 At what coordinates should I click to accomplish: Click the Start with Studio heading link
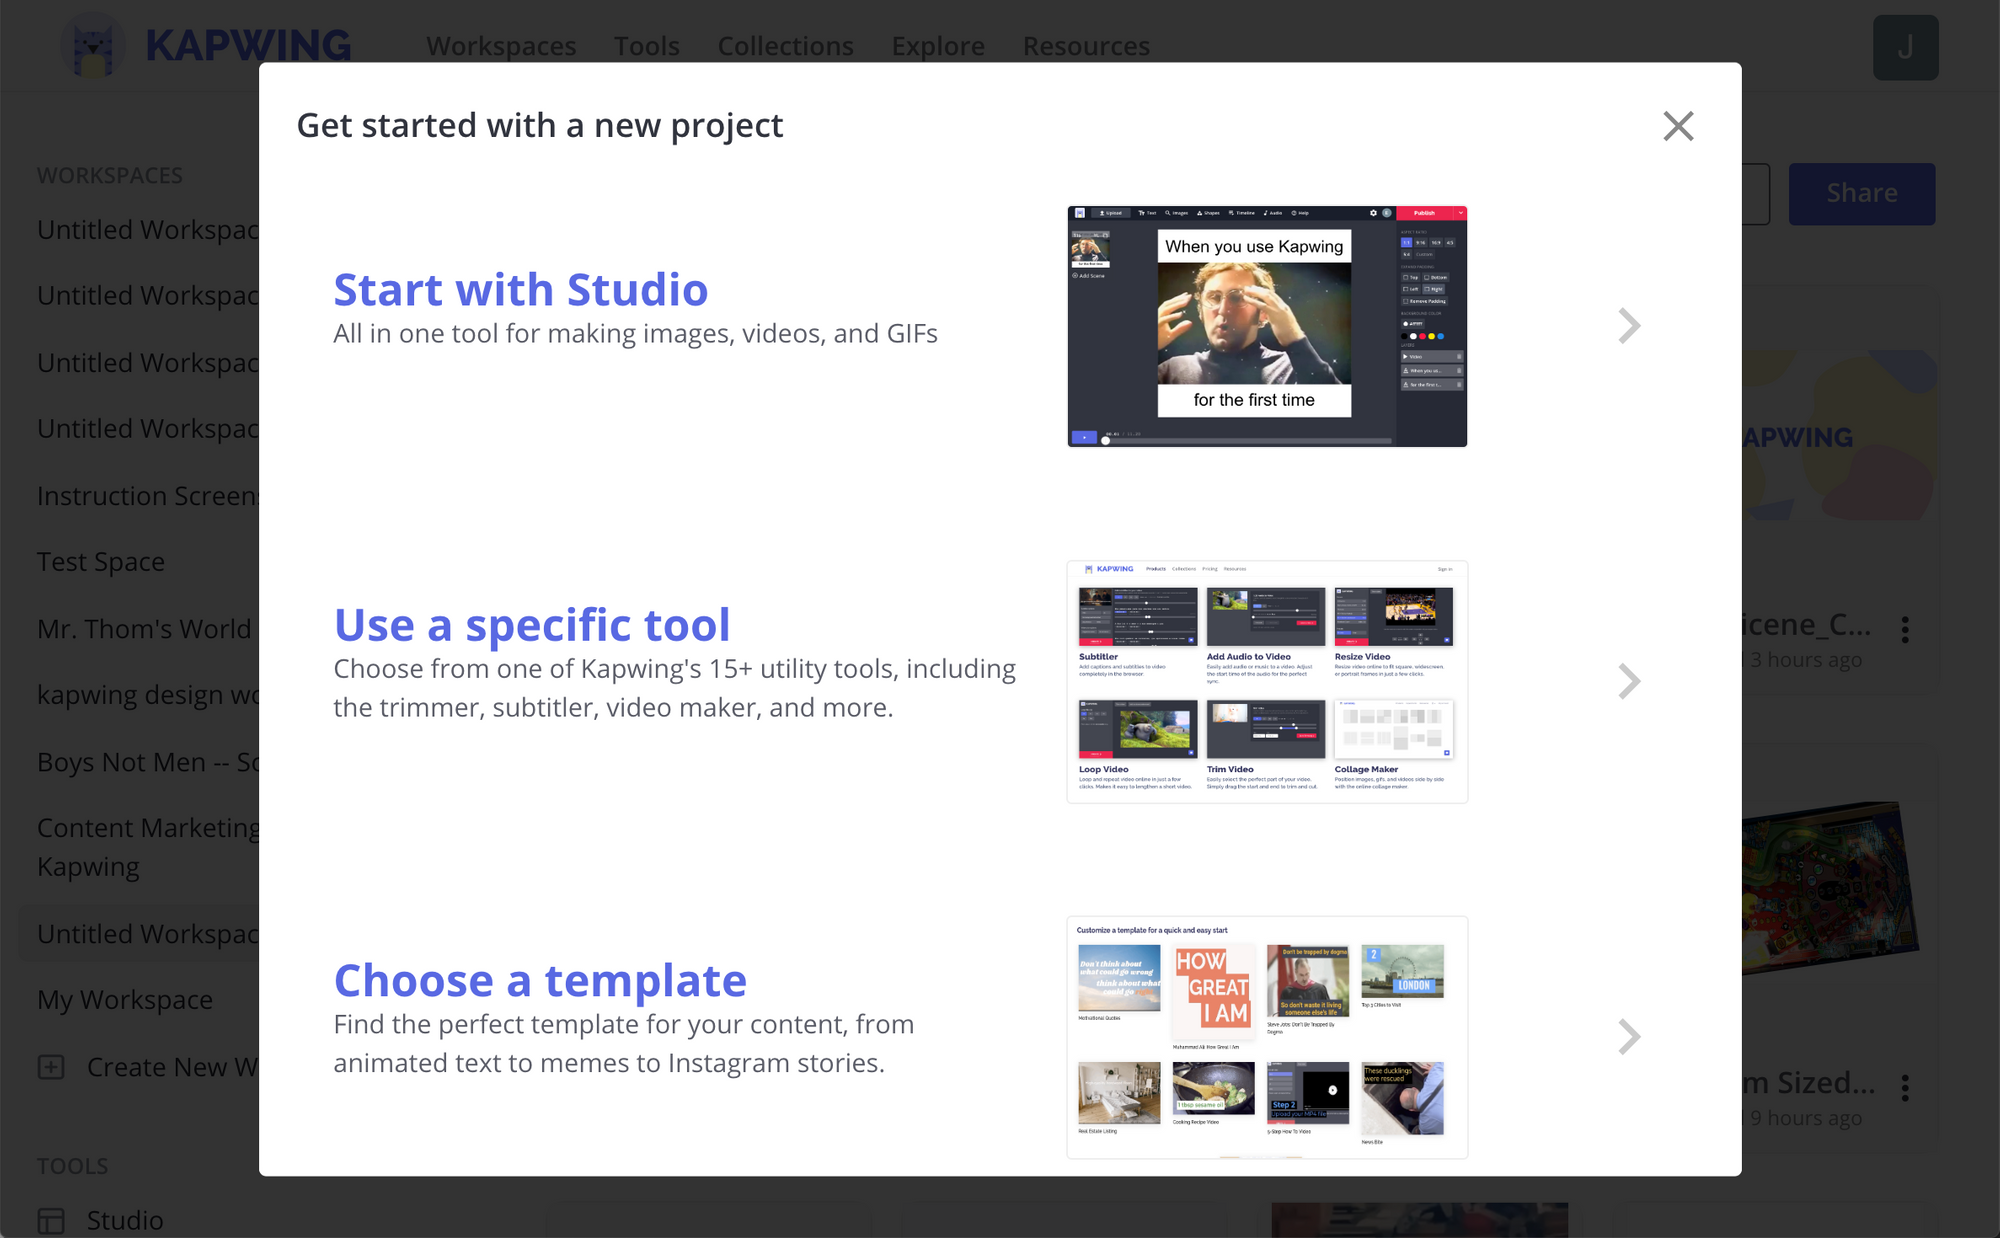pos(520,290)
